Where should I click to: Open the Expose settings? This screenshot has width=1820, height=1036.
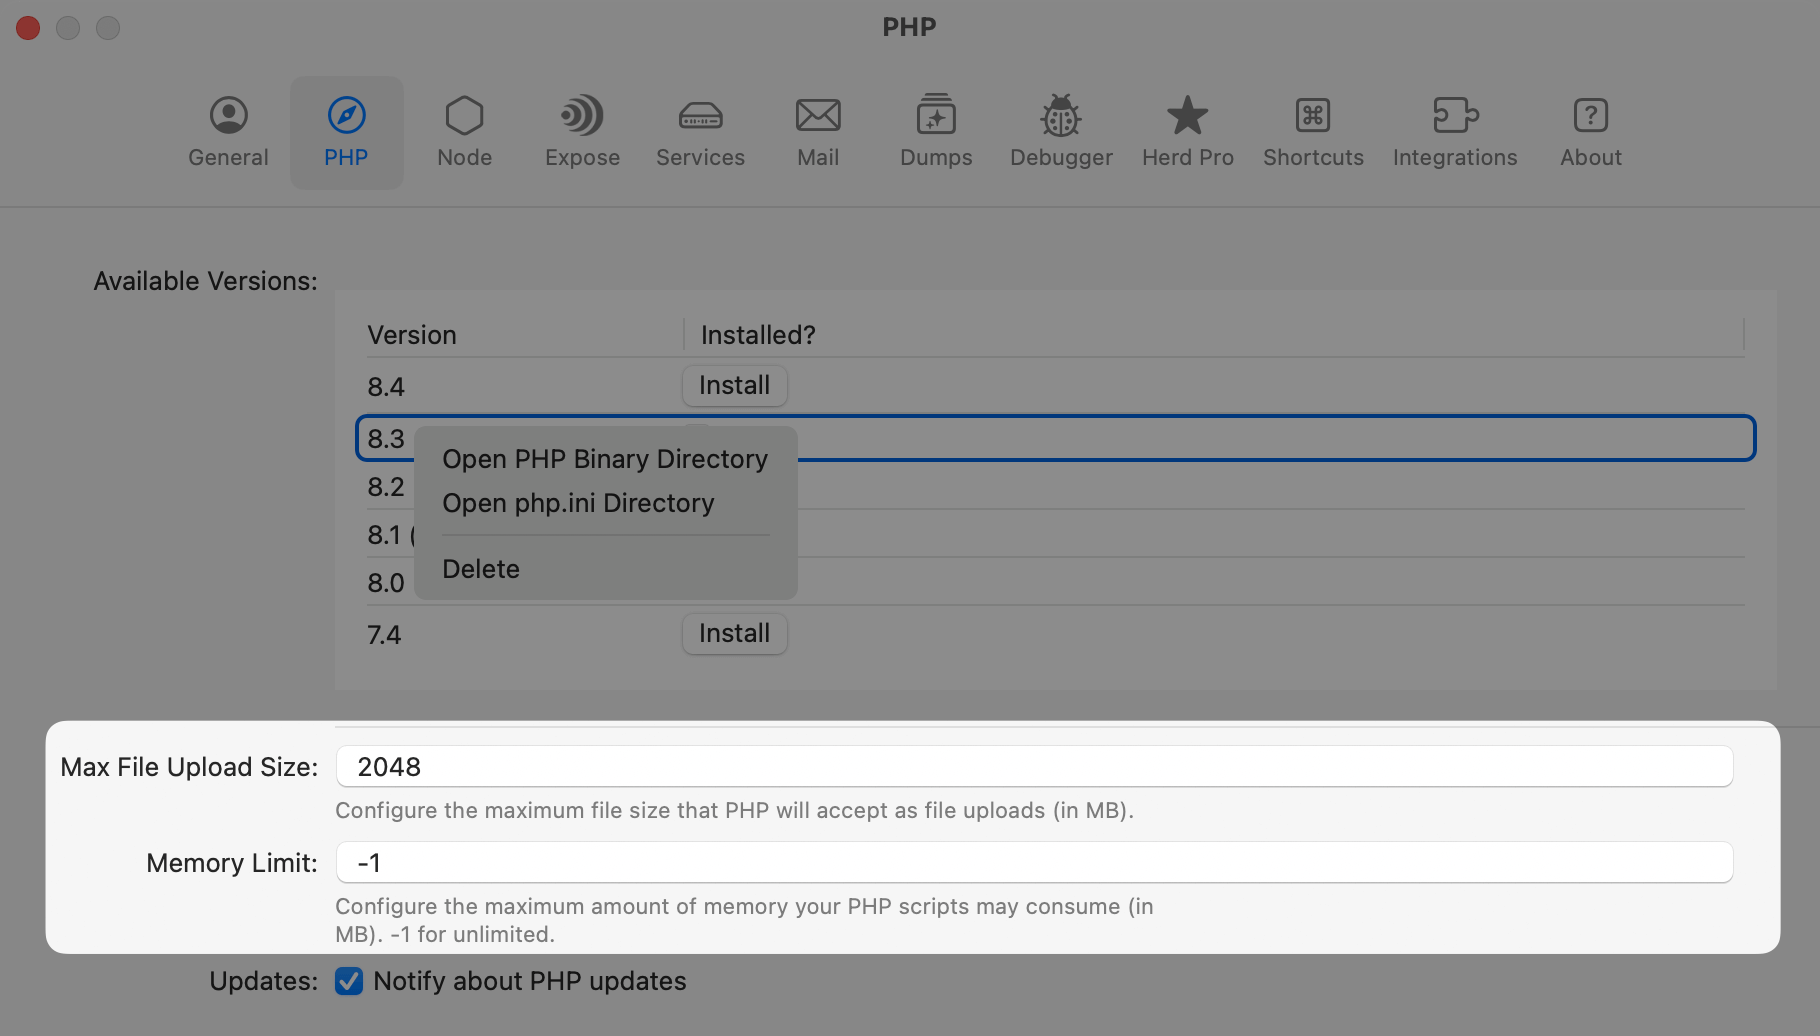pos(581,130)
